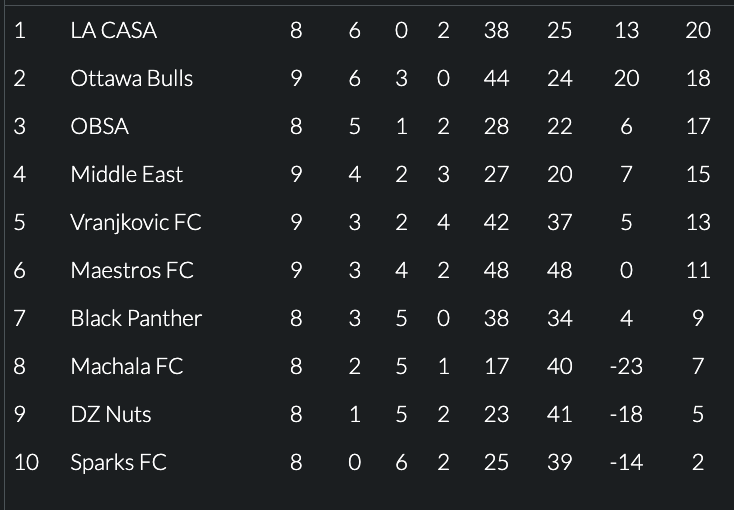Select DZ Nuts' -18 goal difference

(626, 414)
